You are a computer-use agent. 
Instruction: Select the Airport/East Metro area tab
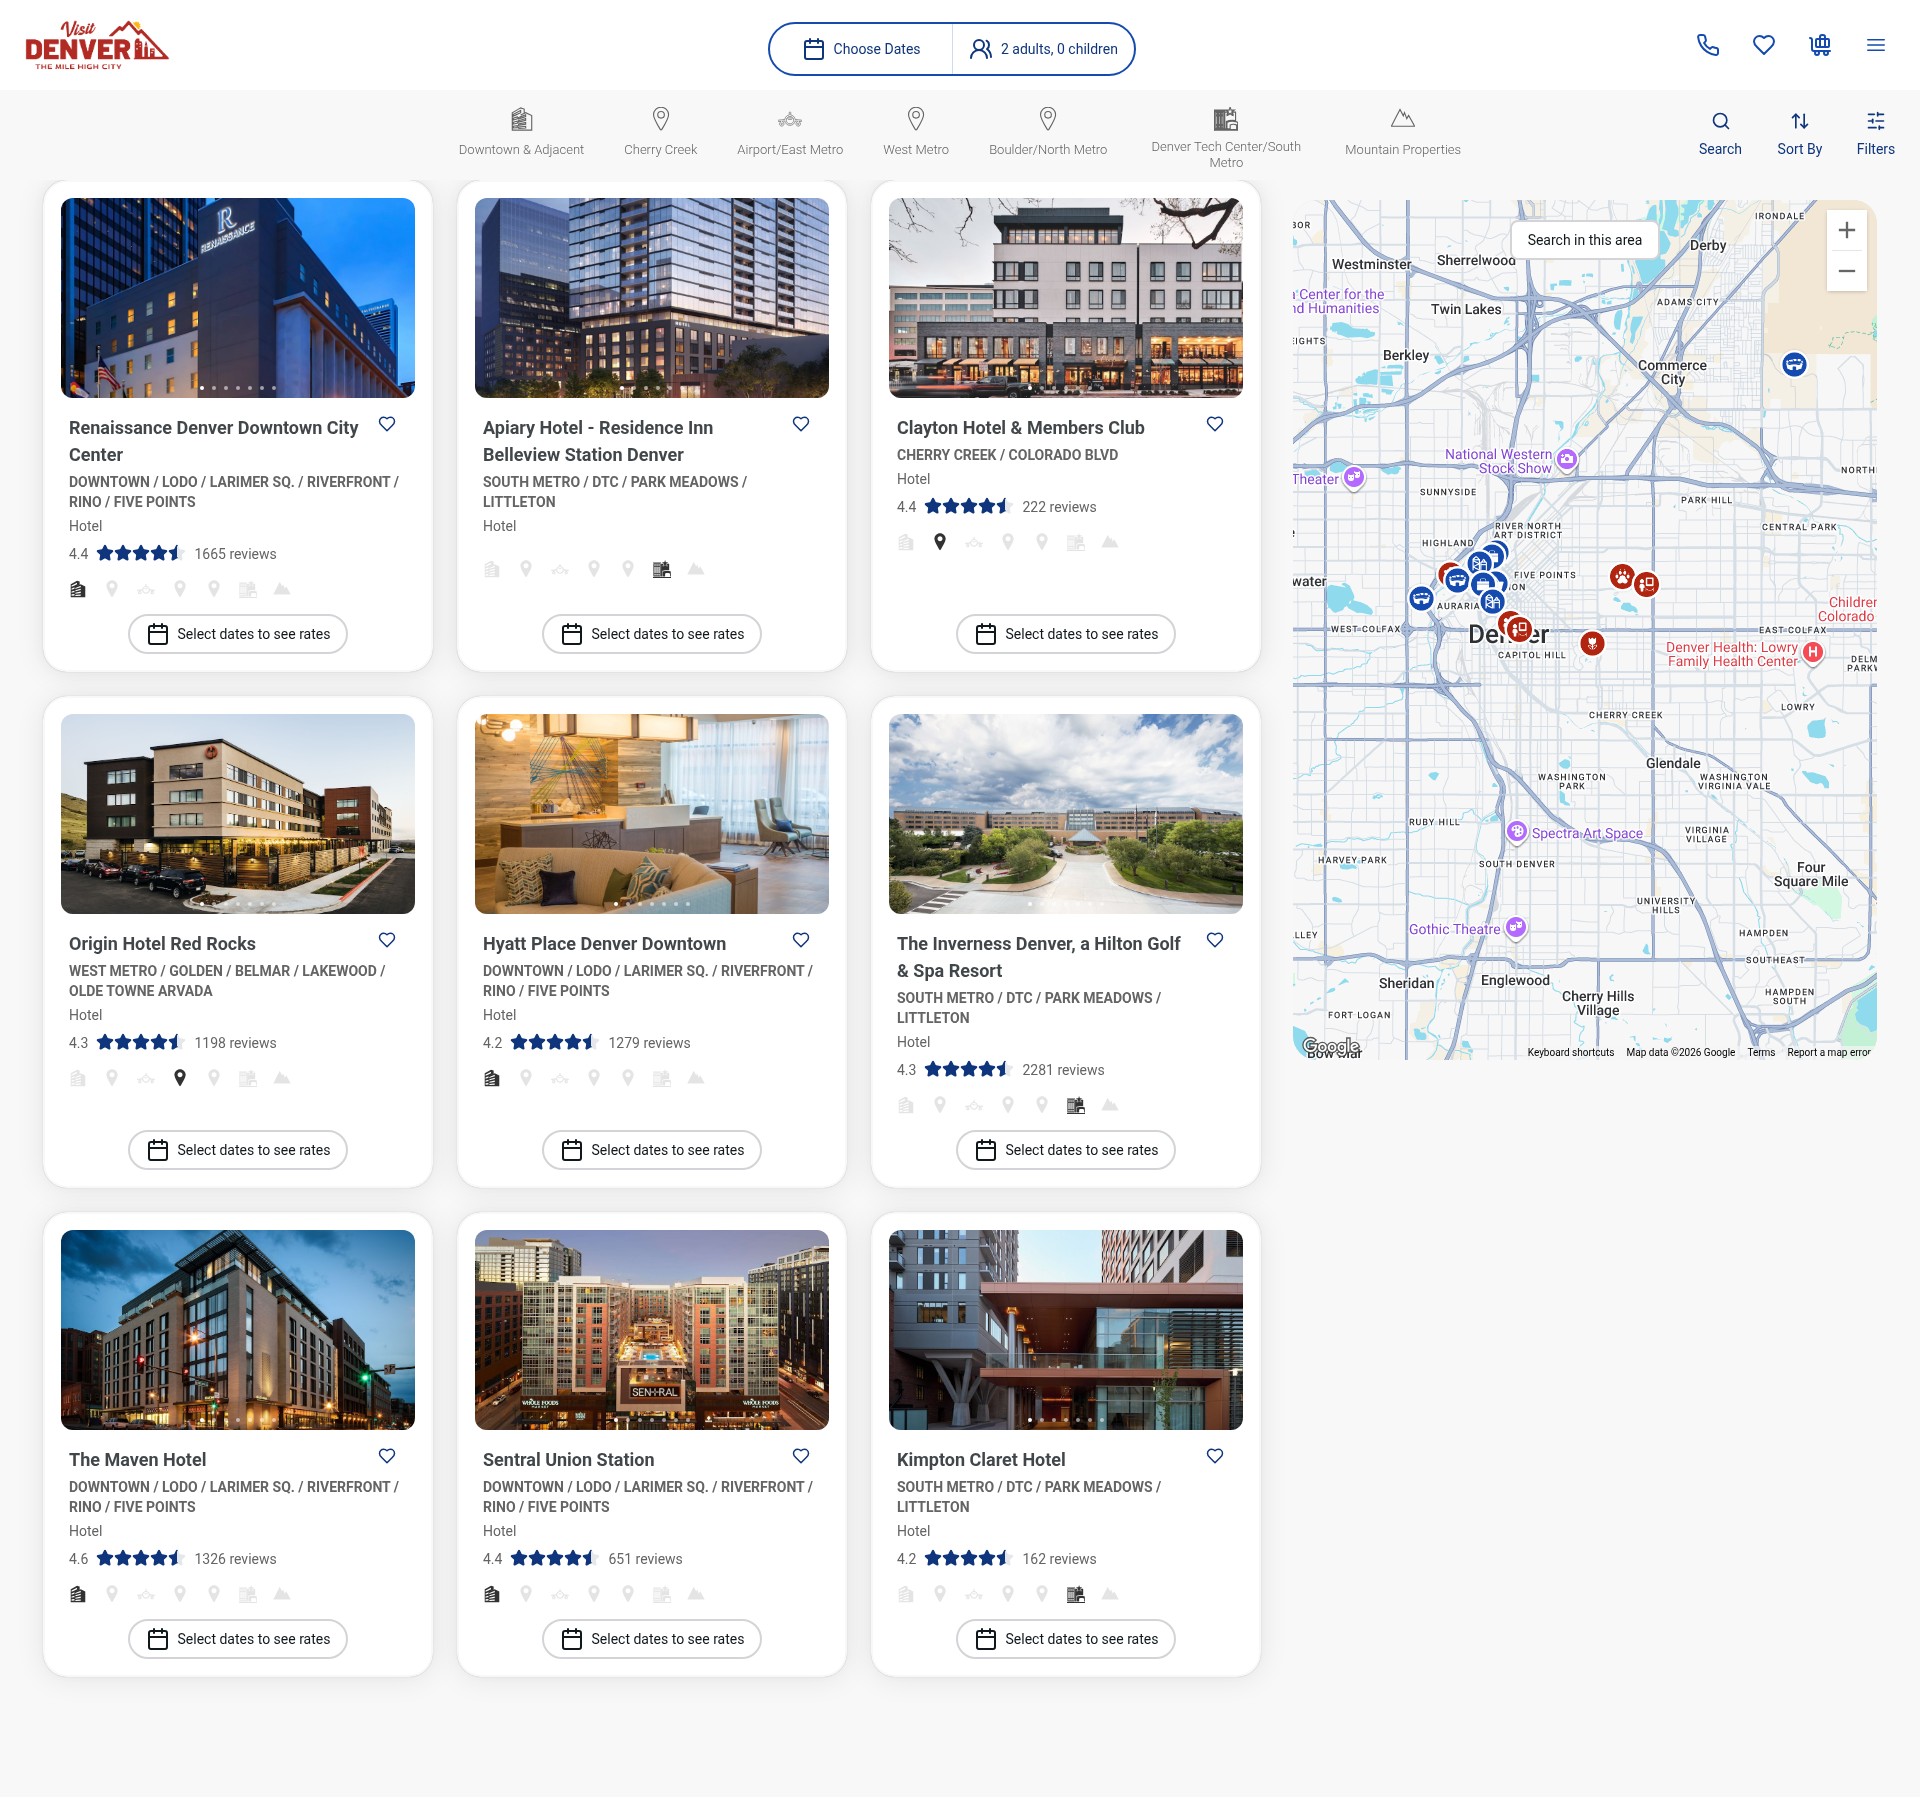(790, 132)
